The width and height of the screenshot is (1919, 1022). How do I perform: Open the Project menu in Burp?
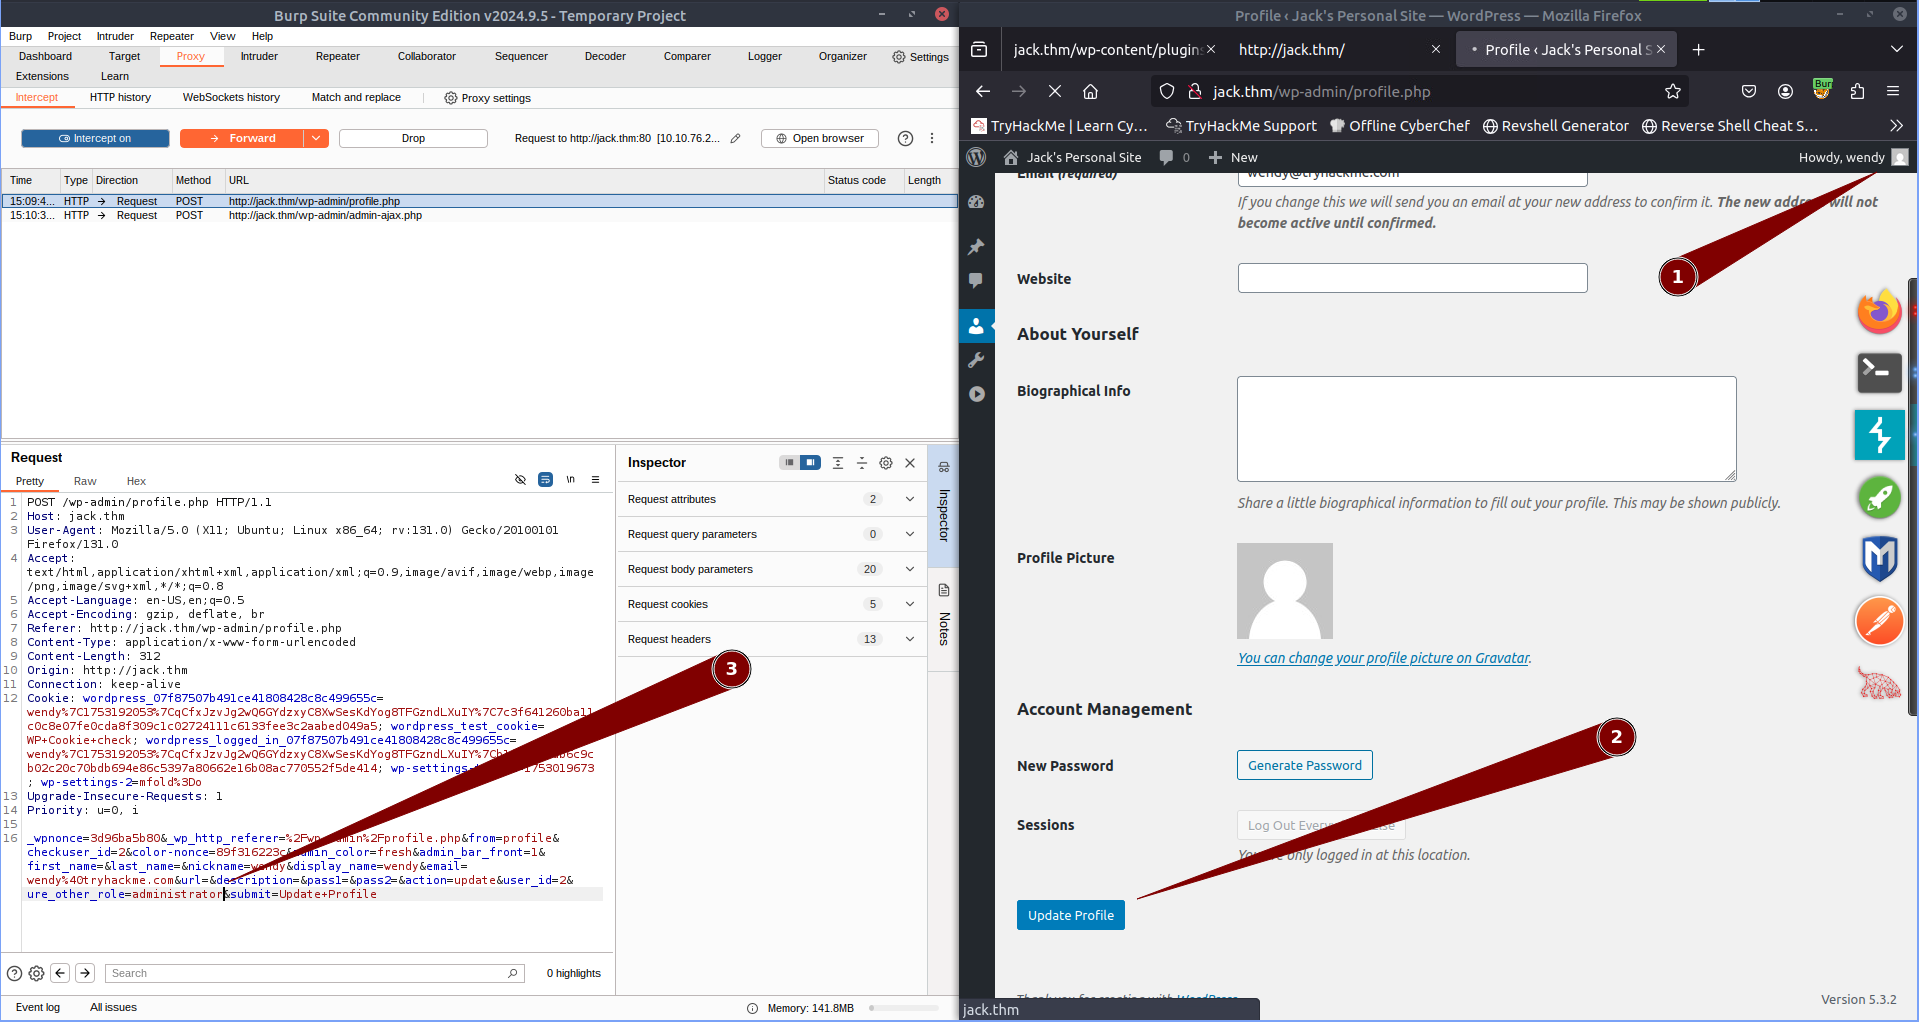click(64, 36)
